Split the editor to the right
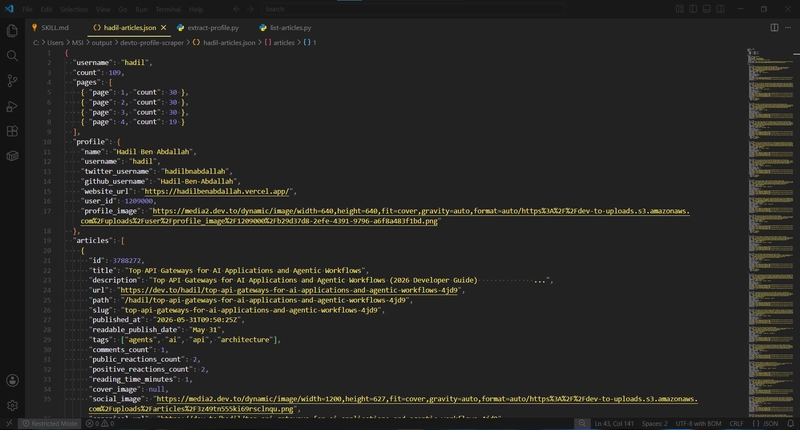Image resolution: width=800 pixels, height=430 pixels. (x=774, y=28)
